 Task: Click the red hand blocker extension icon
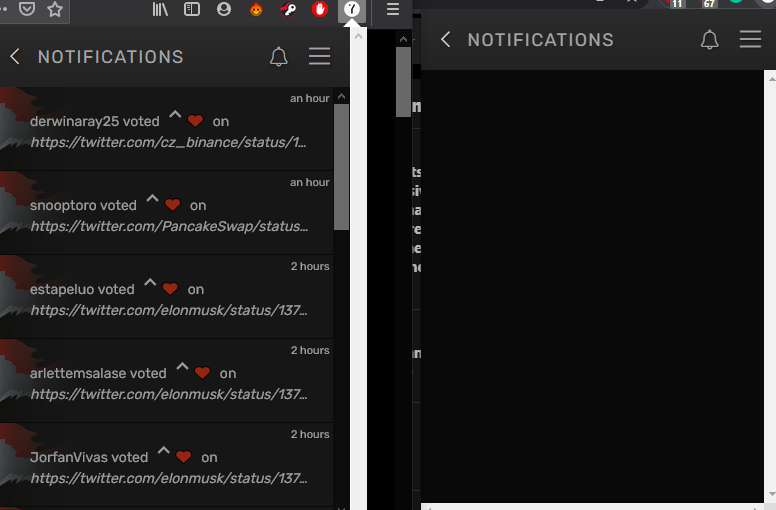coord(320,9)
